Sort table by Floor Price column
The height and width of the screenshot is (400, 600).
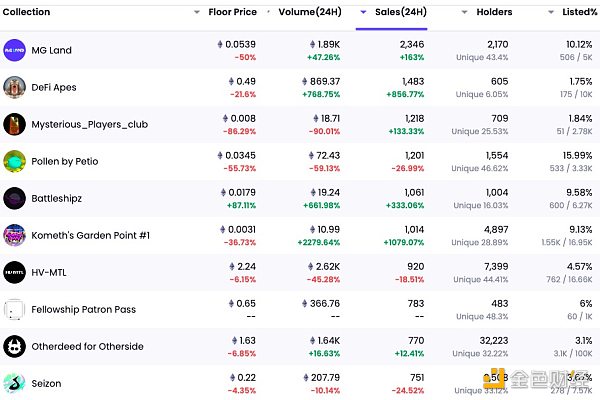[x=232, y=12]
